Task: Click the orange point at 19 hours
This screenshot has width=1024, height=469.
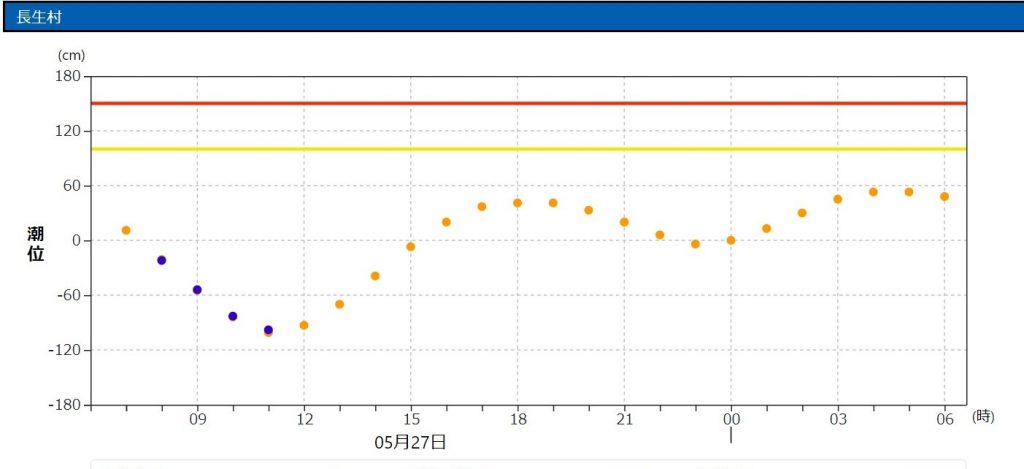Action: click(x=553, y=203)
